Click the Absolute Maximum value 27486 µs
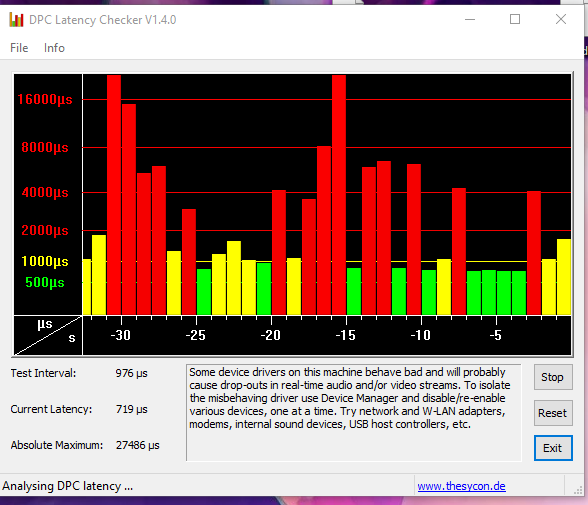Viewport: 588px width, 505px height. click(x=137, y=445)
